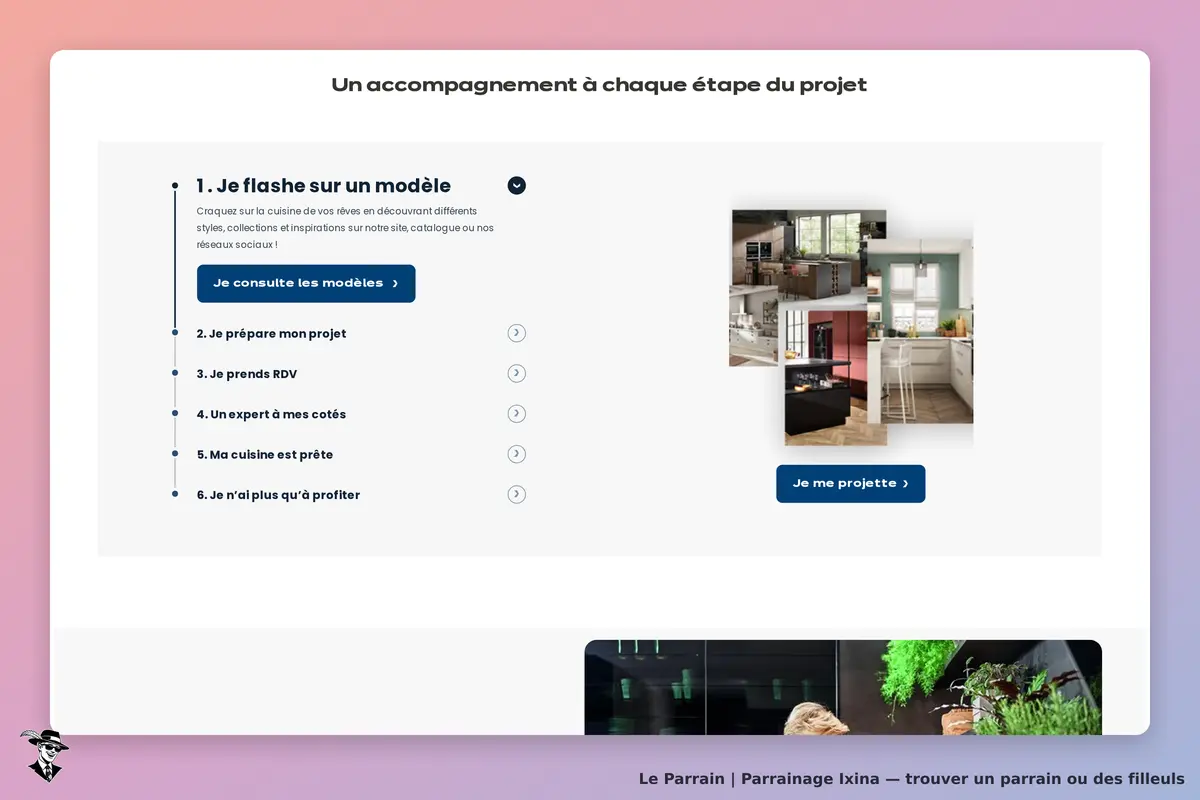The height and width of the screenshot is (800, 1200).
Task: Expand the '3. Je prends RDV' chevron
Action: coord(516,373)
